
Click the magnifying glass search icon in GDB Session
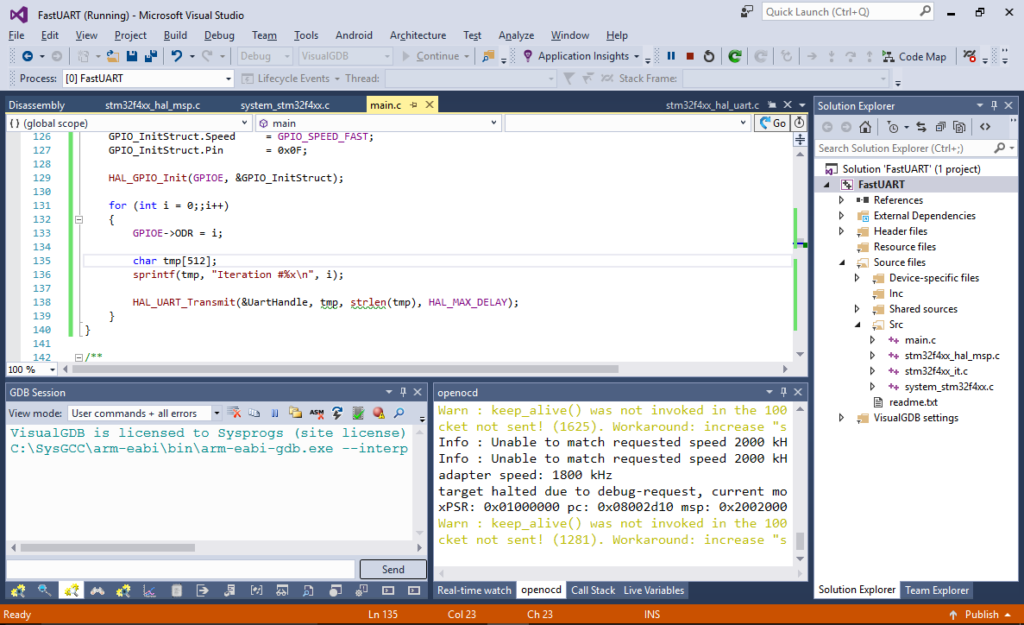(x=399, y=412)
